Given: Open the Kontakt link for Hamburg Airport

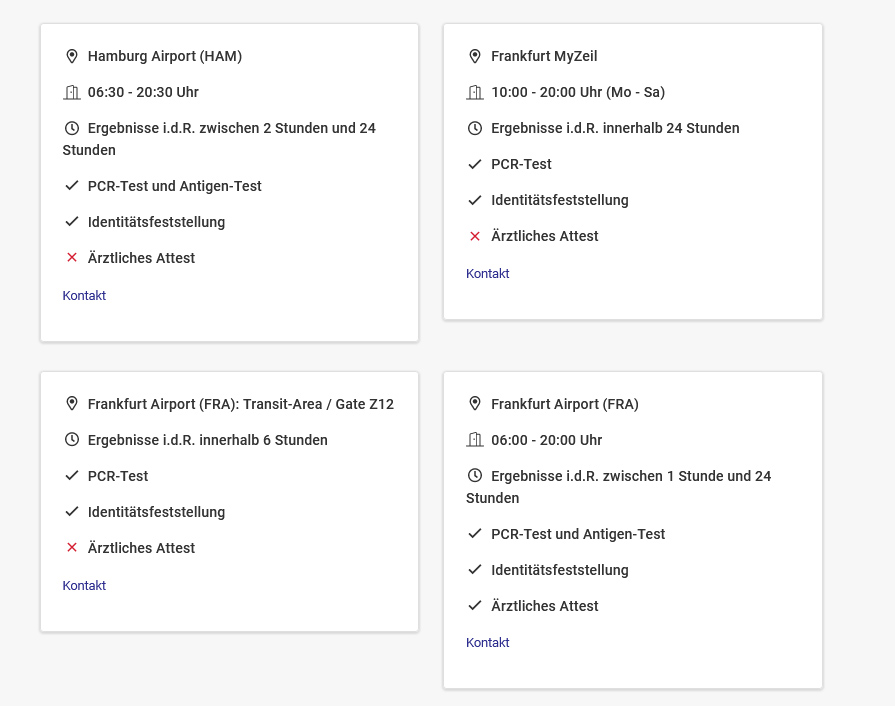Looking at the screenshot, I should [x=84, y=296].
